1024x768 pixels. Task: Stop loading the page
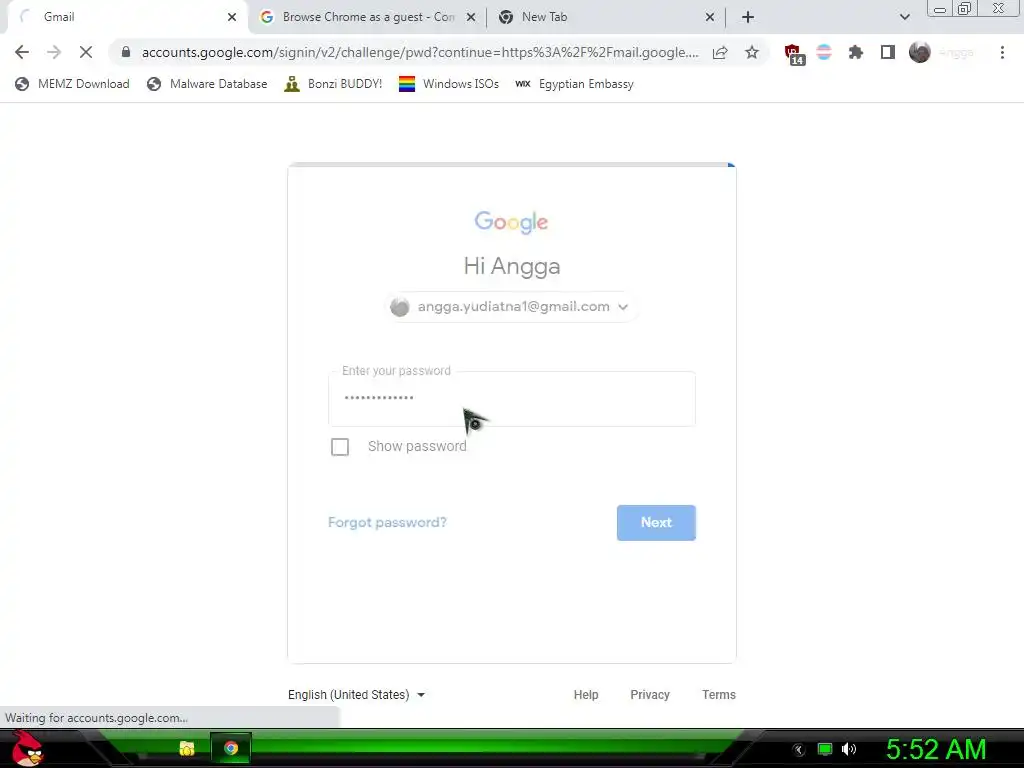pos(86,52)
